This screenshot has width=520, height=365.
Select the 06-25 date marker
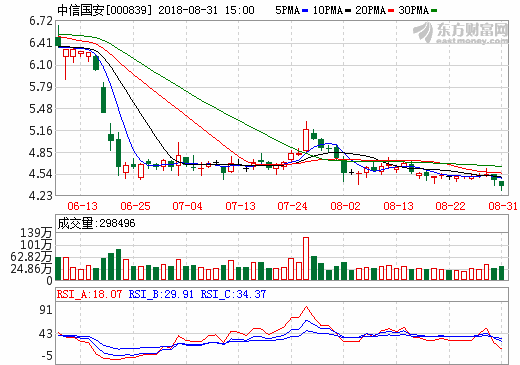click(135, 206)
